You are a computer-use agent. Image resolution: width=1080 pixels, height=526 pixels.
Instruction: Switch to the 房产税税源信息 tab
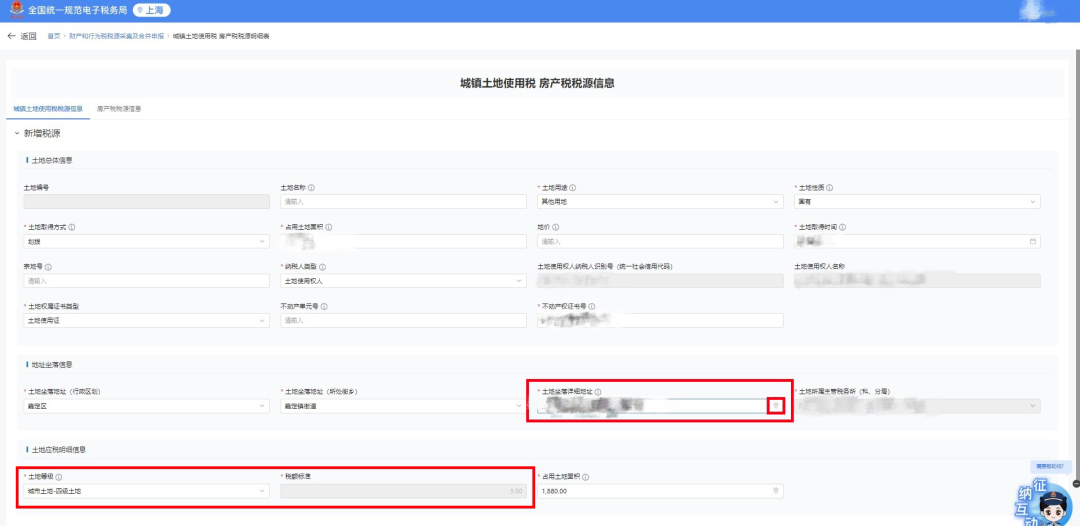[119, 108]
